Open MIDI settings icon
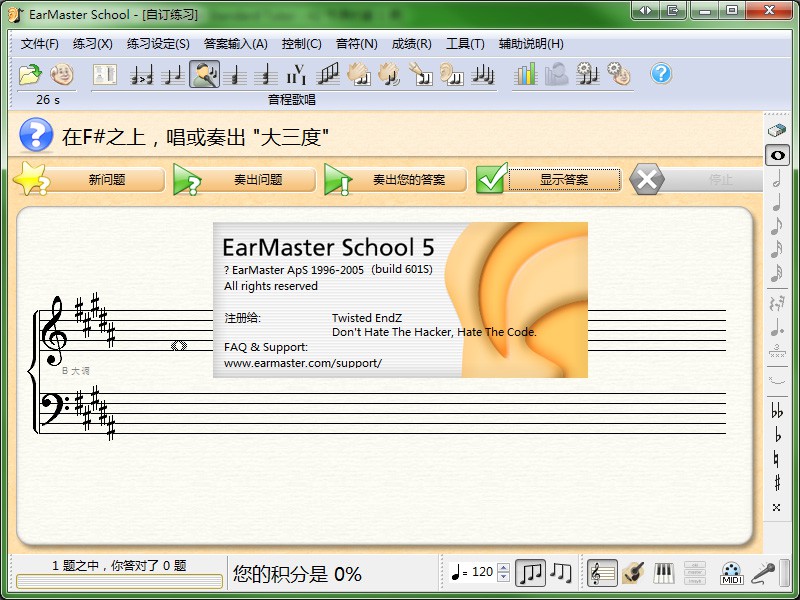Image resolution: width=800 pixels, height=600 pixels. click(731, 573)
